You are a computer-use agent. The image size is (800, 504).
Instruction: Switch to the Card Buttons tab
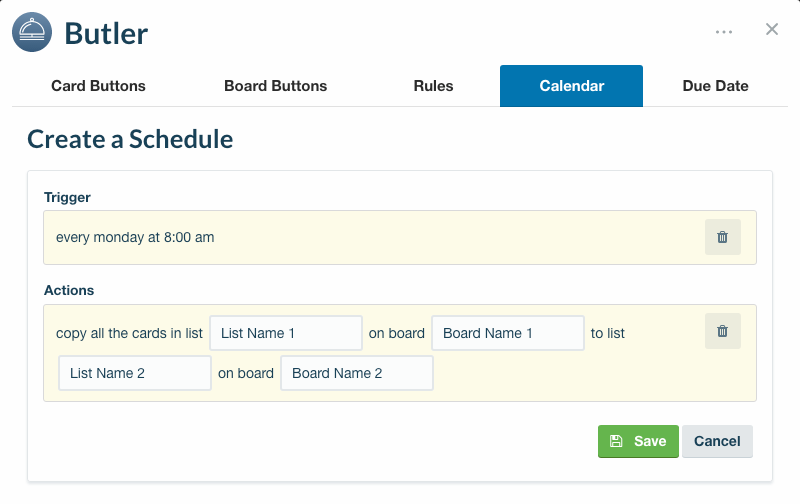(x=98, y=86)
